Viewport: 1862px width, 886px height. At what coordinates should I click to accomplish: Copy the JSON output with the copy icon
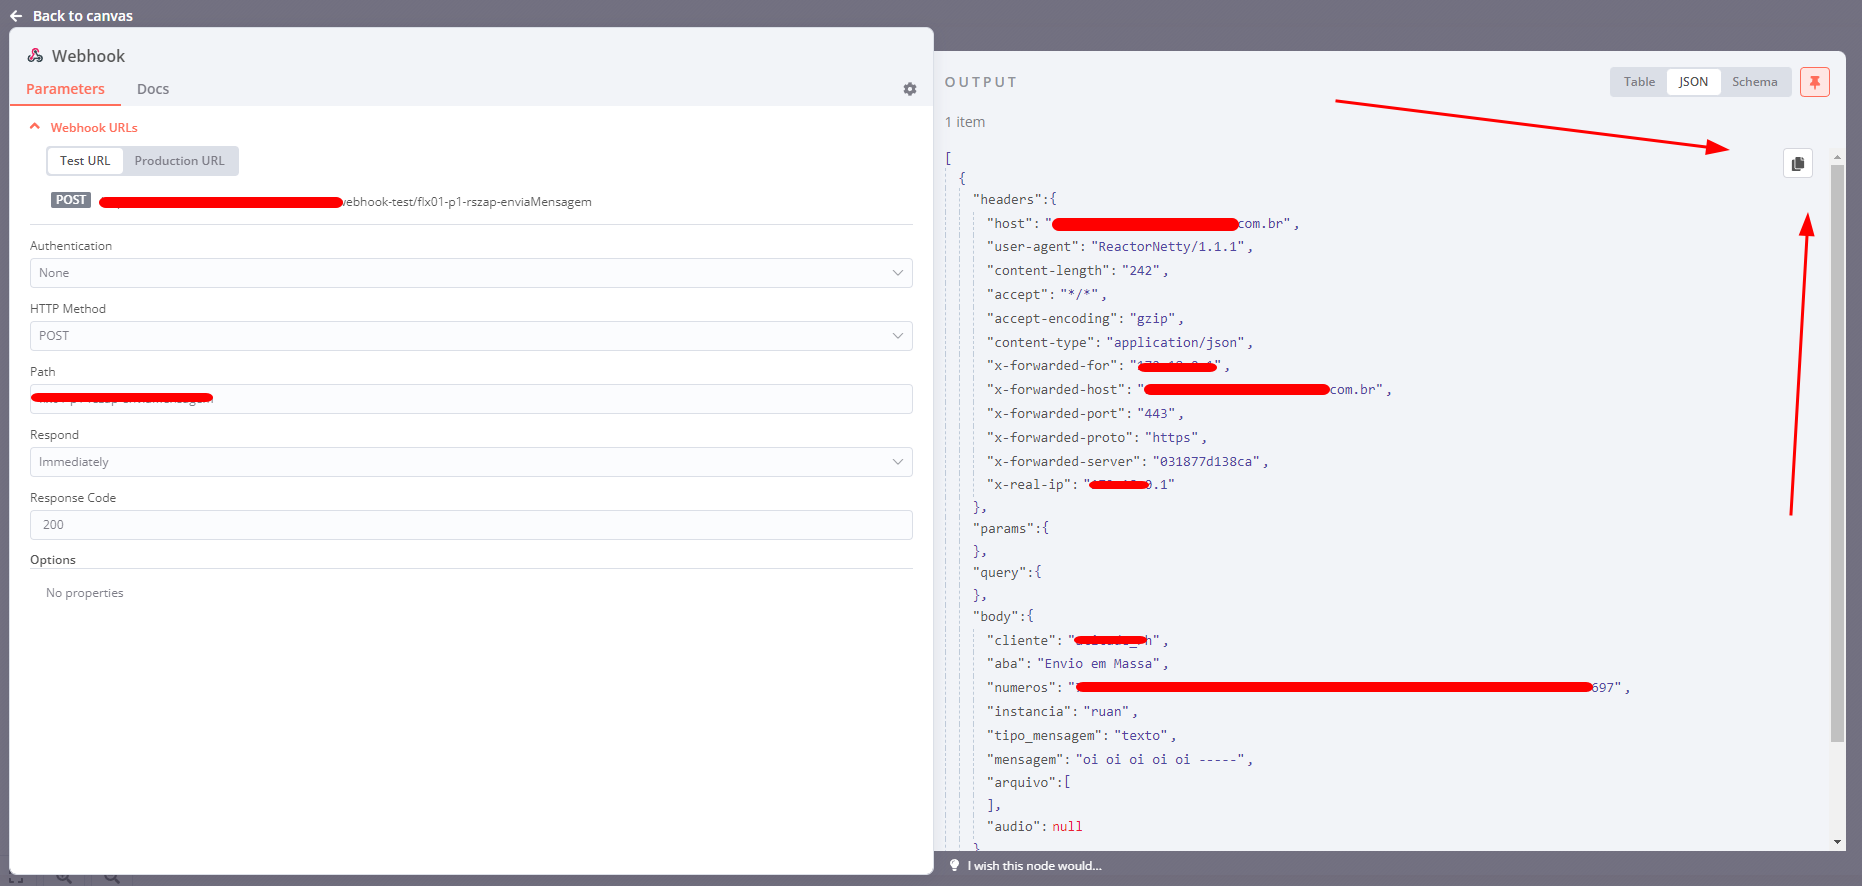[1798, 163]
